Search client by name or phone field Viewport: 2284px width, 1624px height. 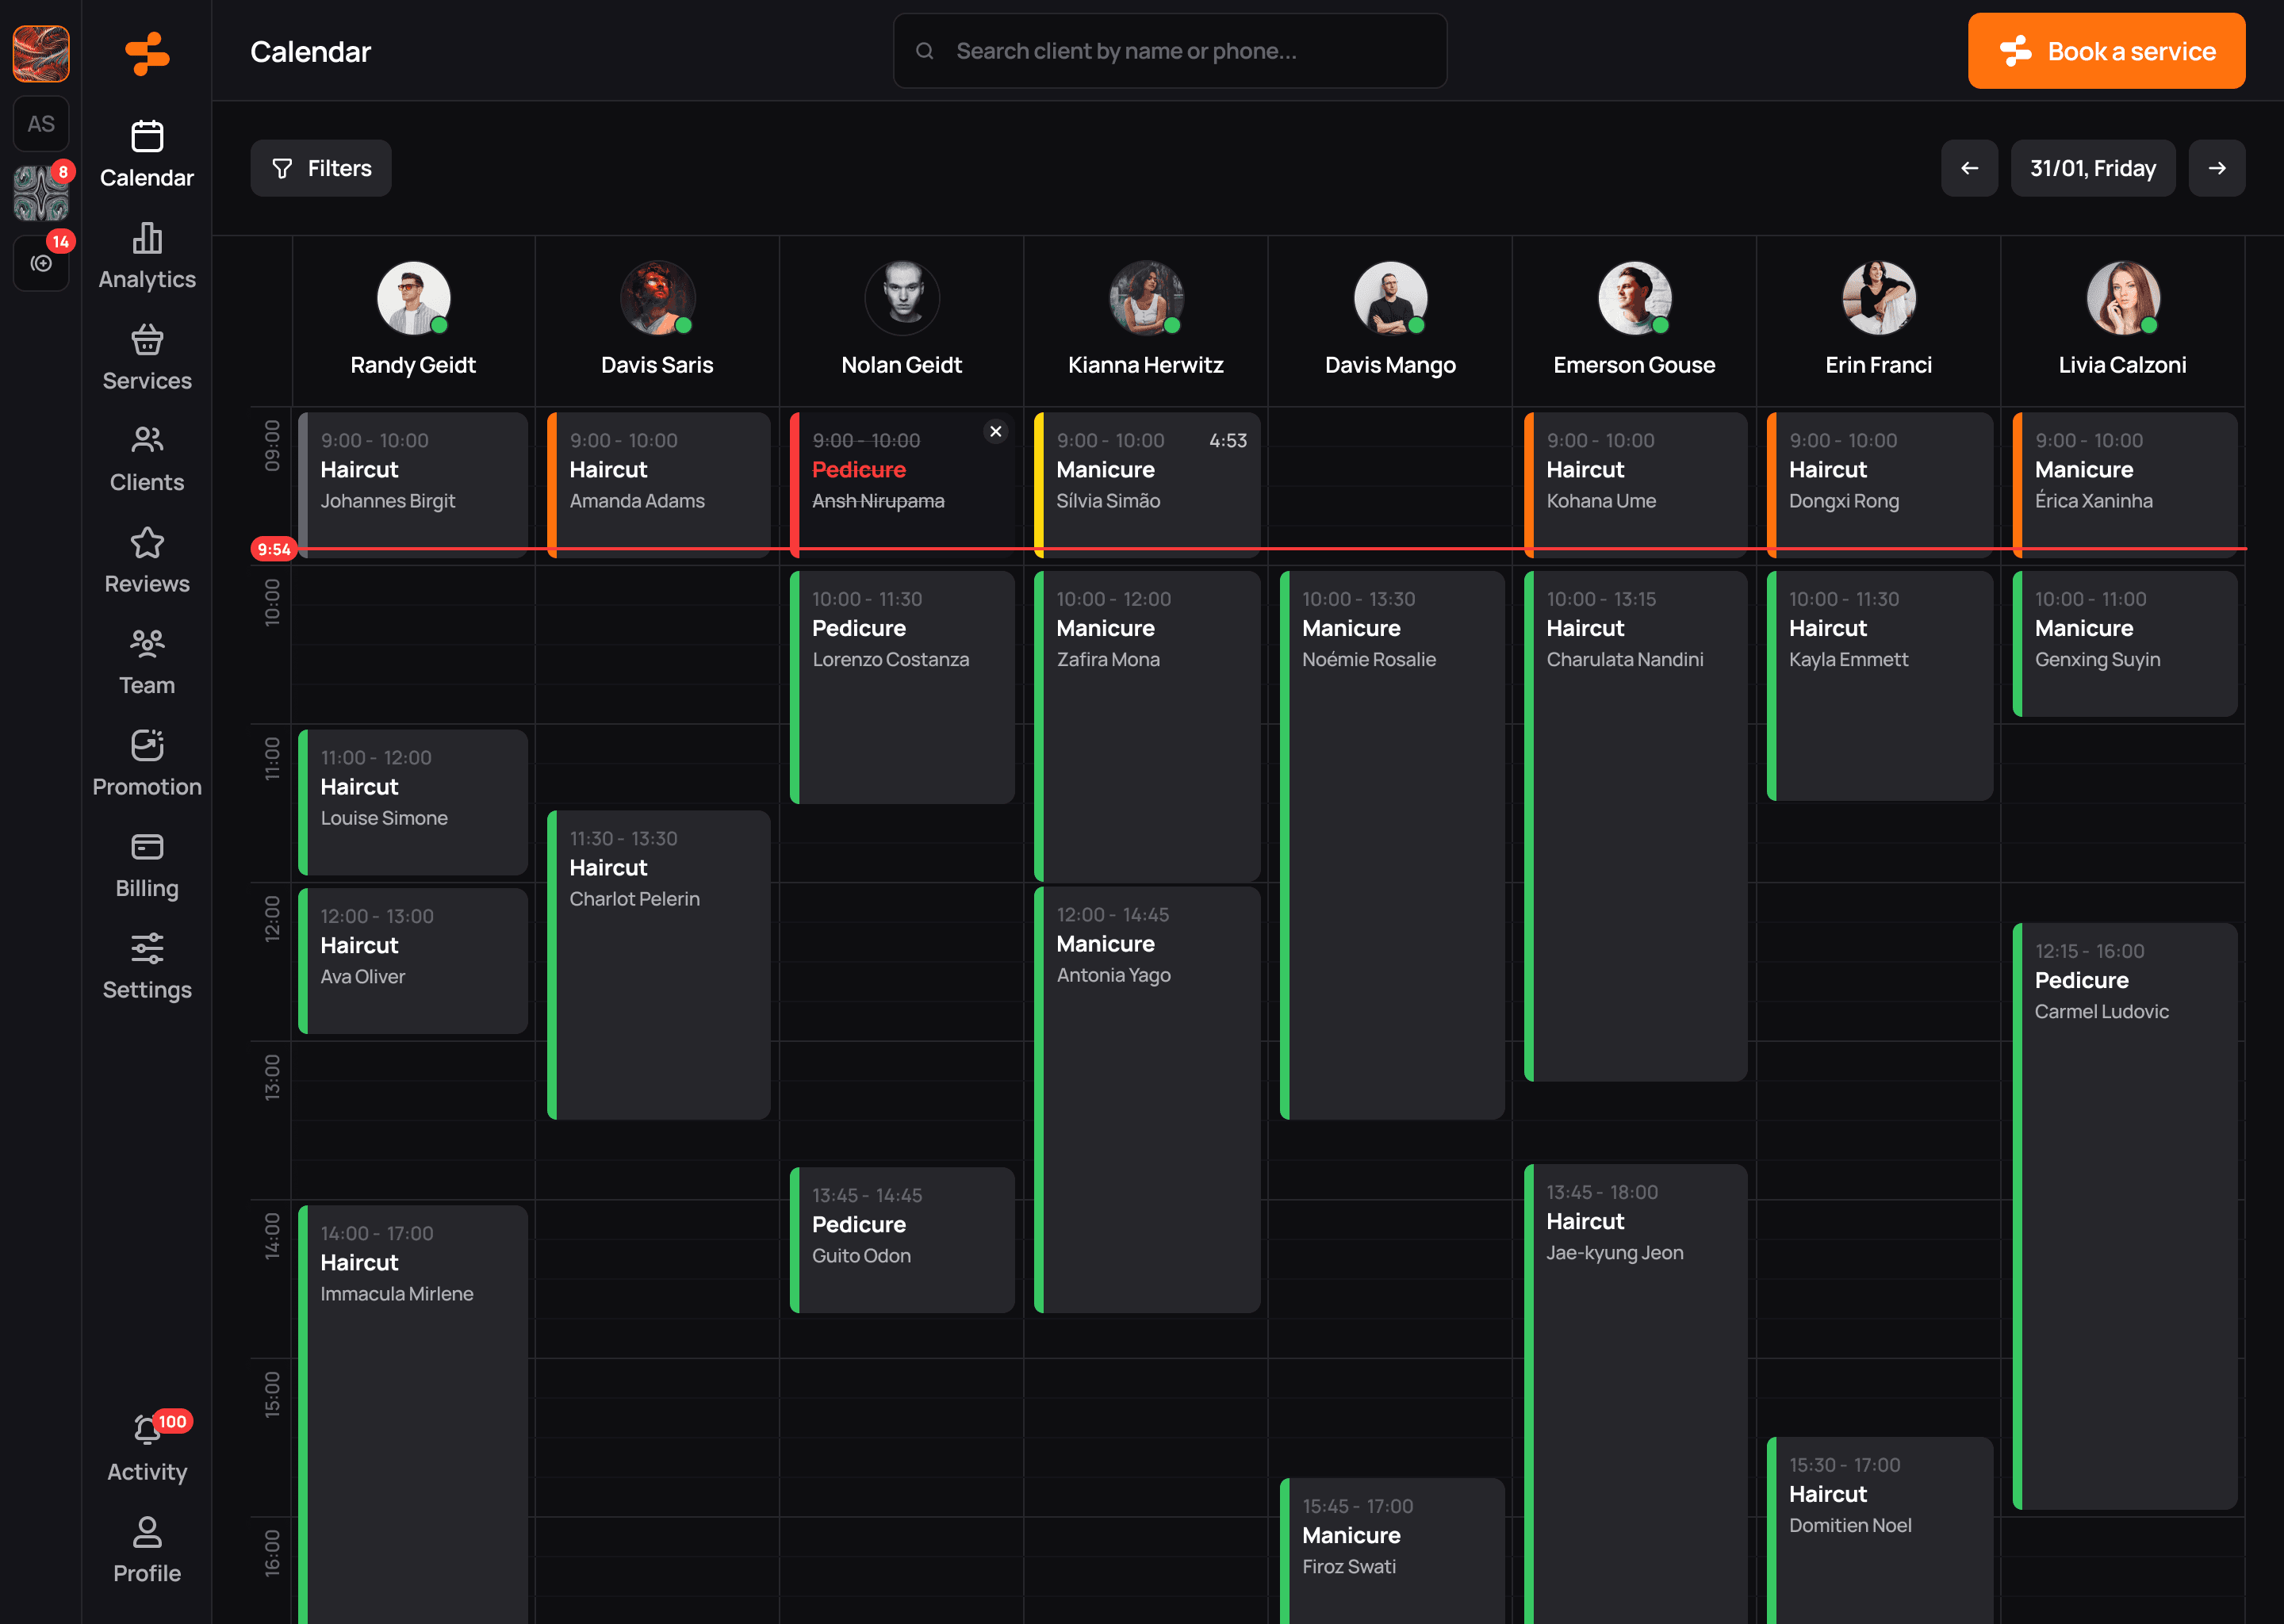[1169, 51]
